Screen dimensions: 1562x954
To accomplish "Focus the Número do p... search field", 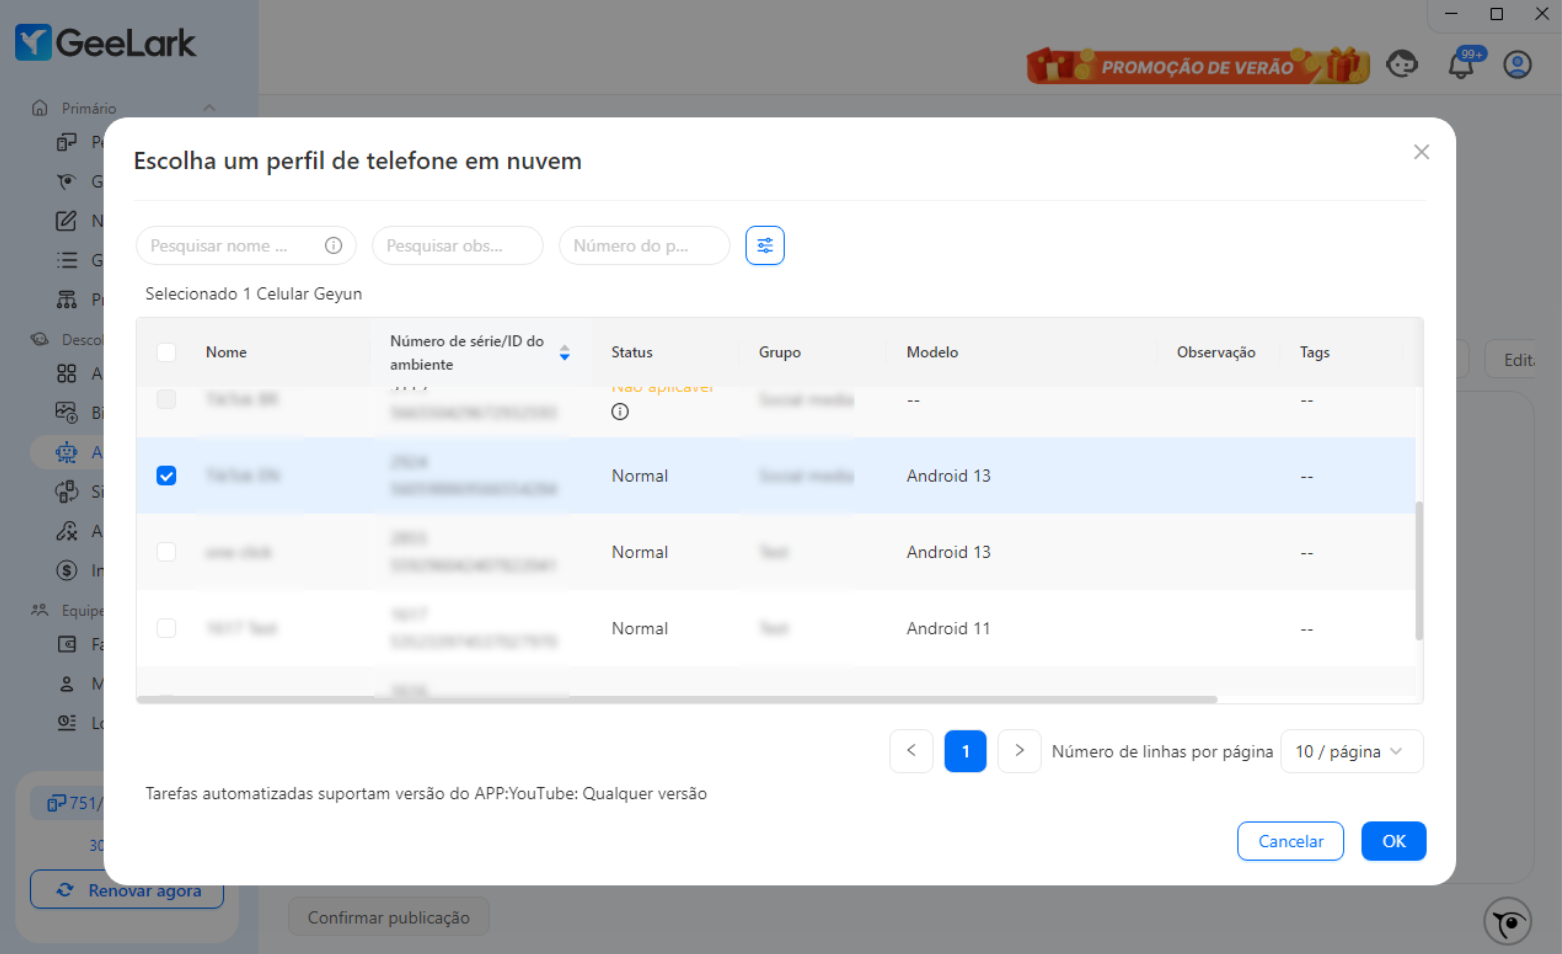I will [644, 246].
